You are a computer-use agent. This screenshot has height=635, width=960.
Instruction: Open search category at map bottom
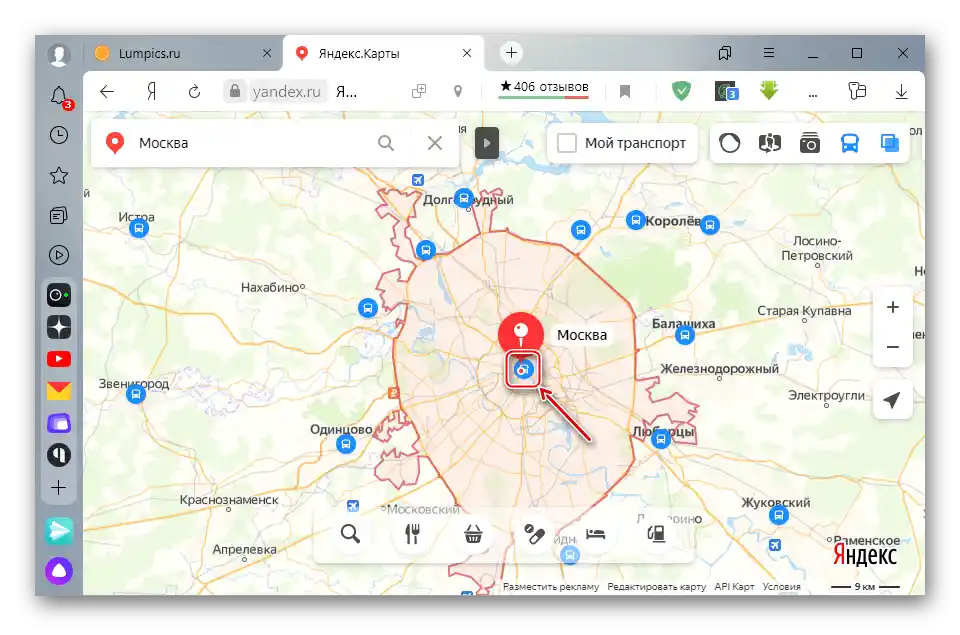pyautogui.click(x=350, y=534)
